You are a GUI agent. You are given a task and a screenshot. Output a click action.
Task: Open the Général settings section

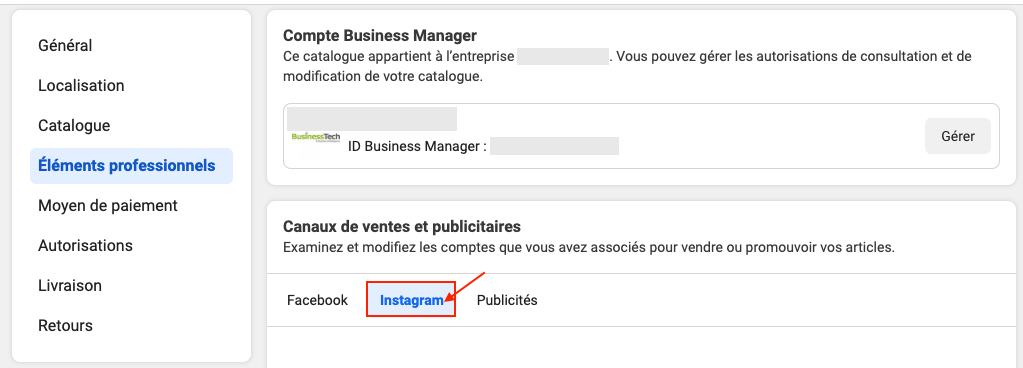click(65, 46)
